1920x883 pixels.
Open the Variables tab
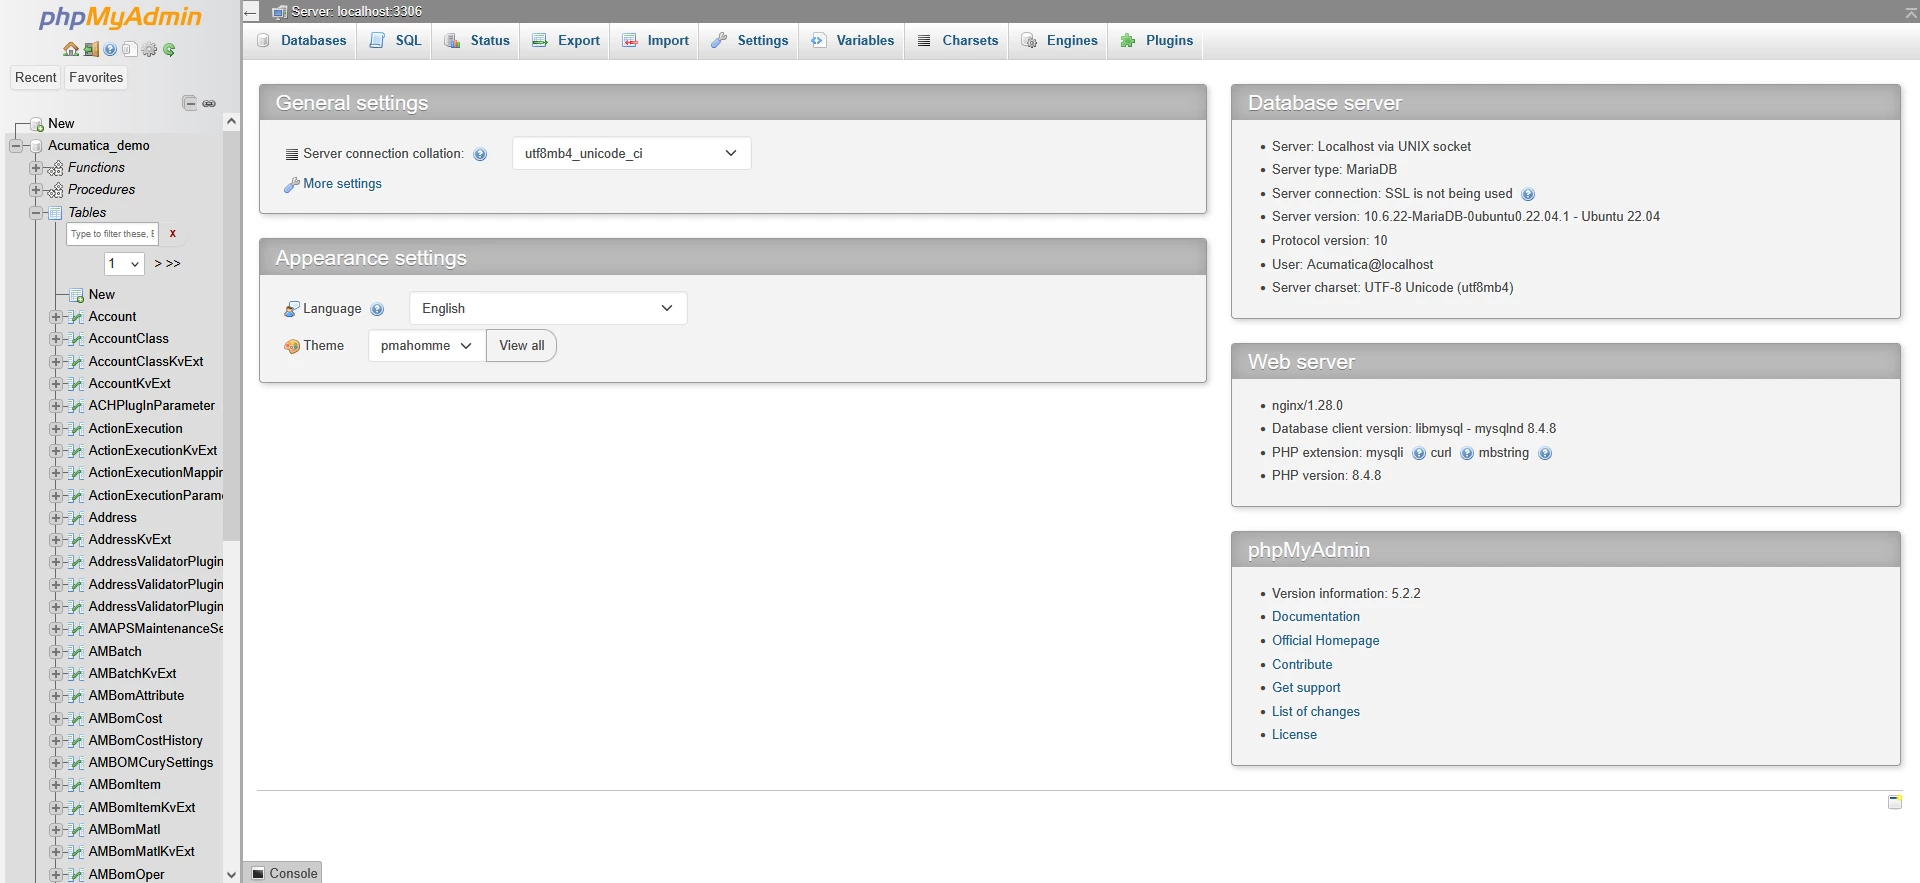tap(852, 41)
